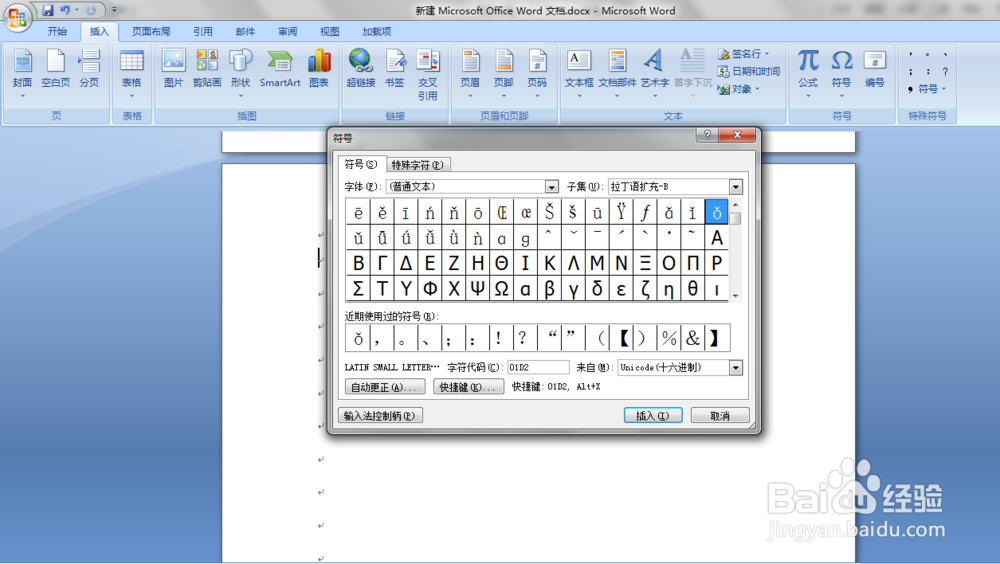Click the IME control handle (输入法控制柄) button
The width and height of the screenshot is (1000, 564).
coord(379,416)
